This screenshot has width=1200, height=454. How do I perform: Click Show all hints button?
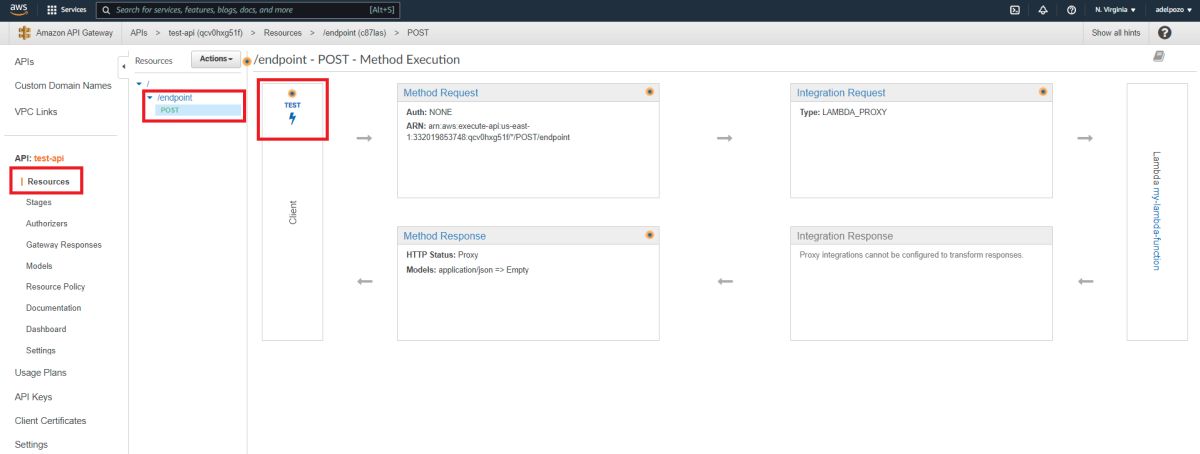click(x=1115, y=33)
